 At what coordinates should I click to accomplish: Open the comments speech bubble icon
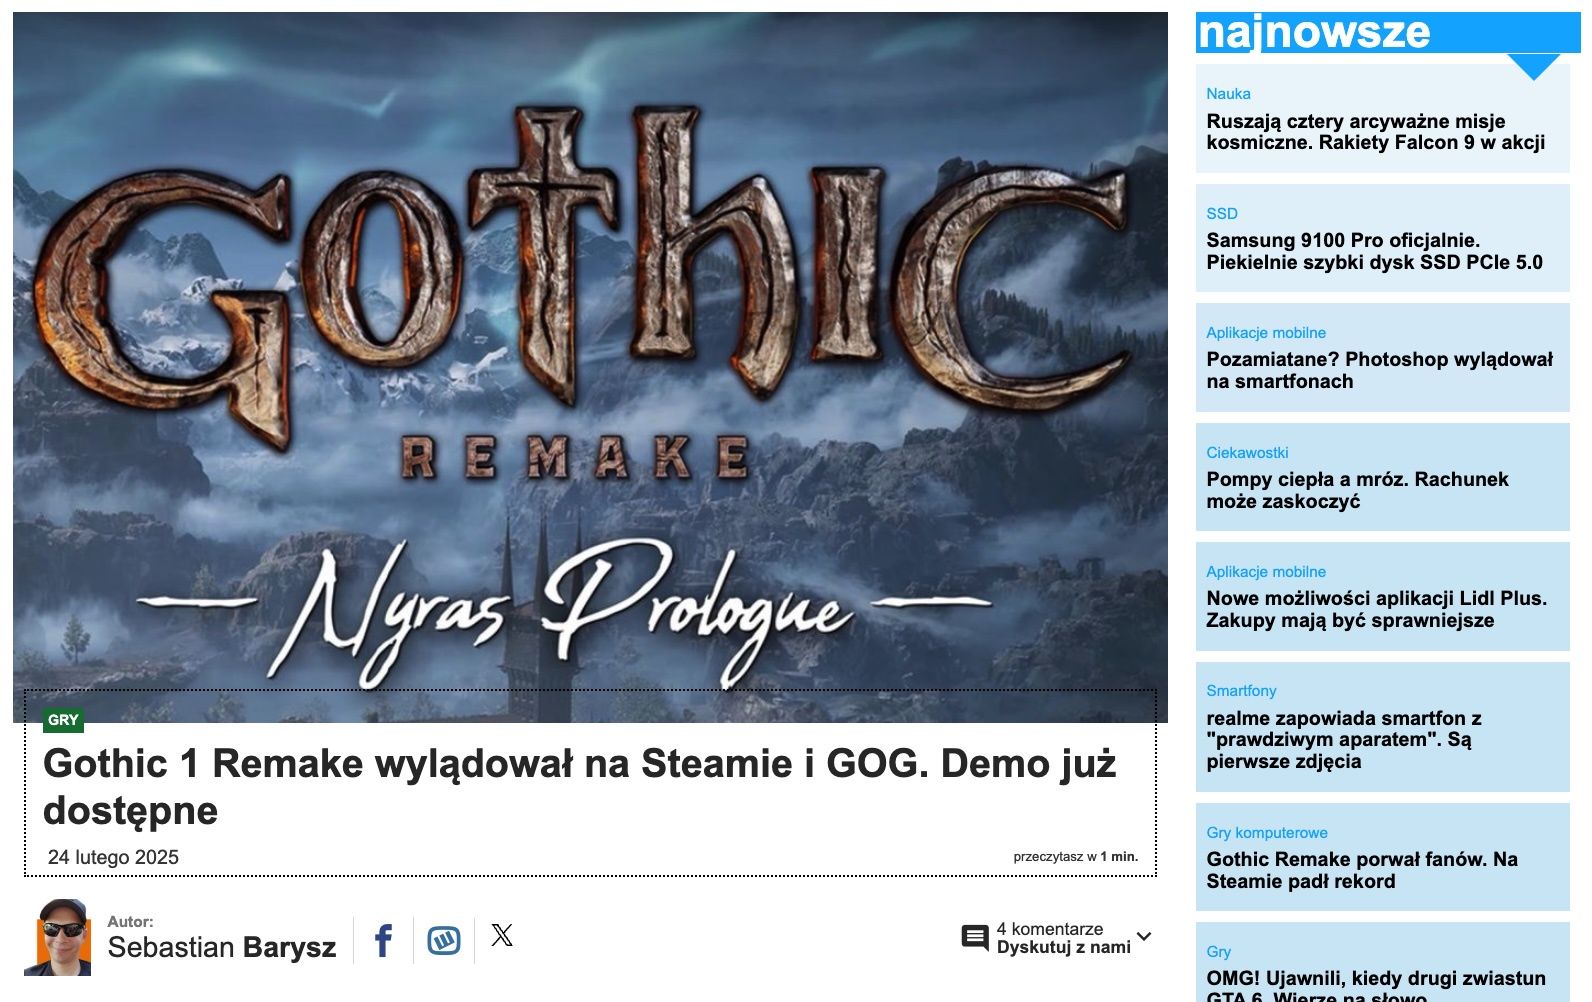(x=975, y=938)
